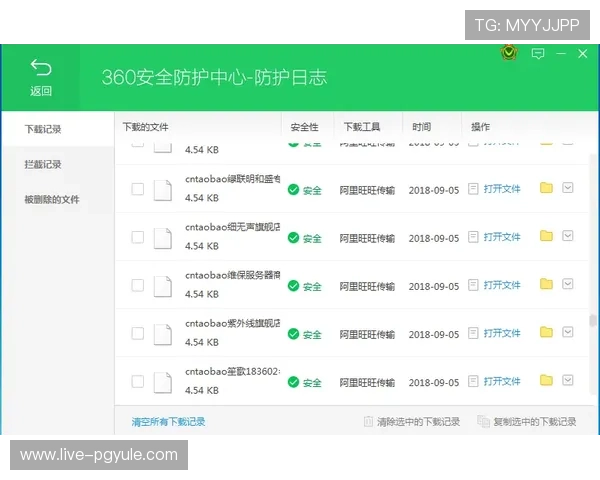Open the feedback message icon in title bar
The image size is (600, 480).
pyautogui.click(x=538, y=53)
